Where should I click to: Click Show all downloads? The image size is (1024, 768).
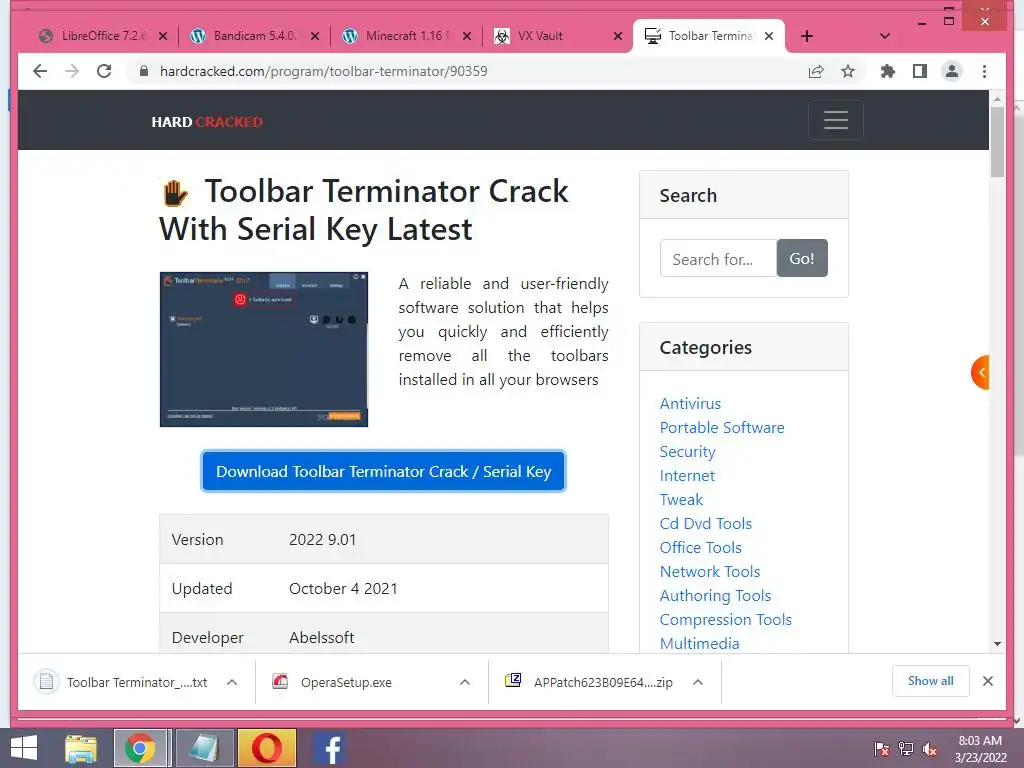point(931,681)
